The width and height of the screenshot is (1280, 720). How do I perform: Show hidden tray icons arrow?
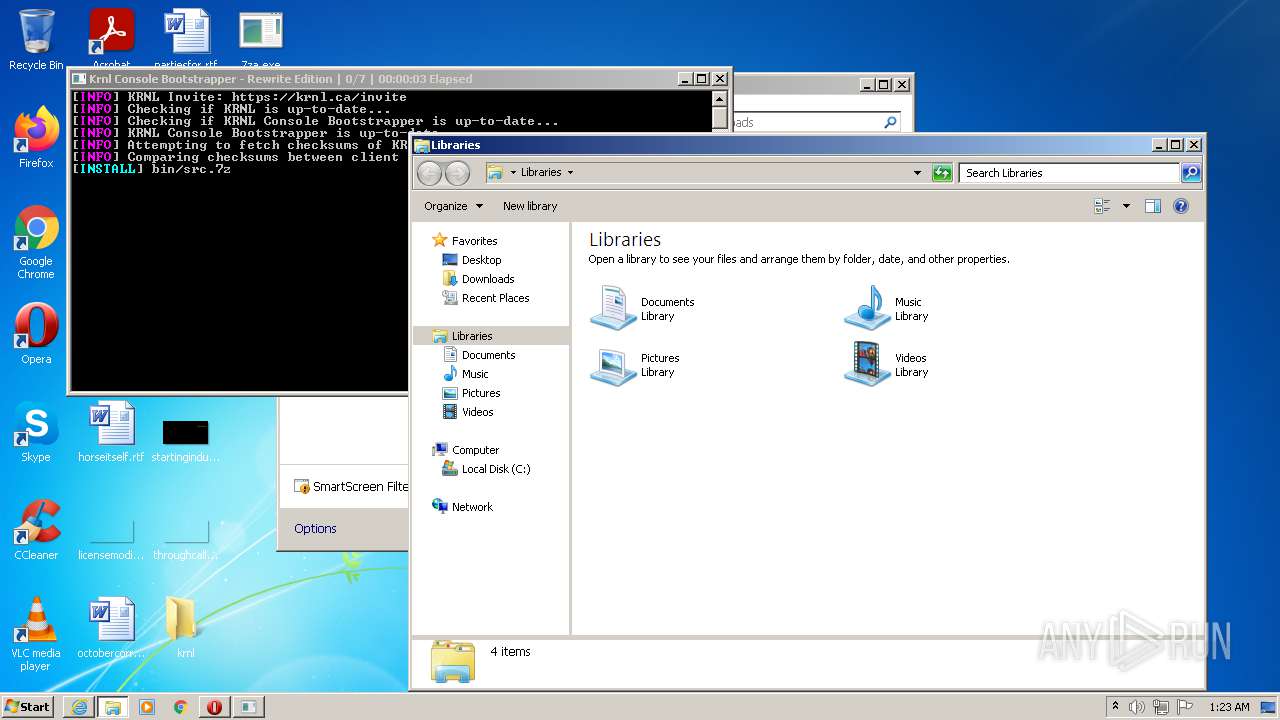coord(1116,707)
